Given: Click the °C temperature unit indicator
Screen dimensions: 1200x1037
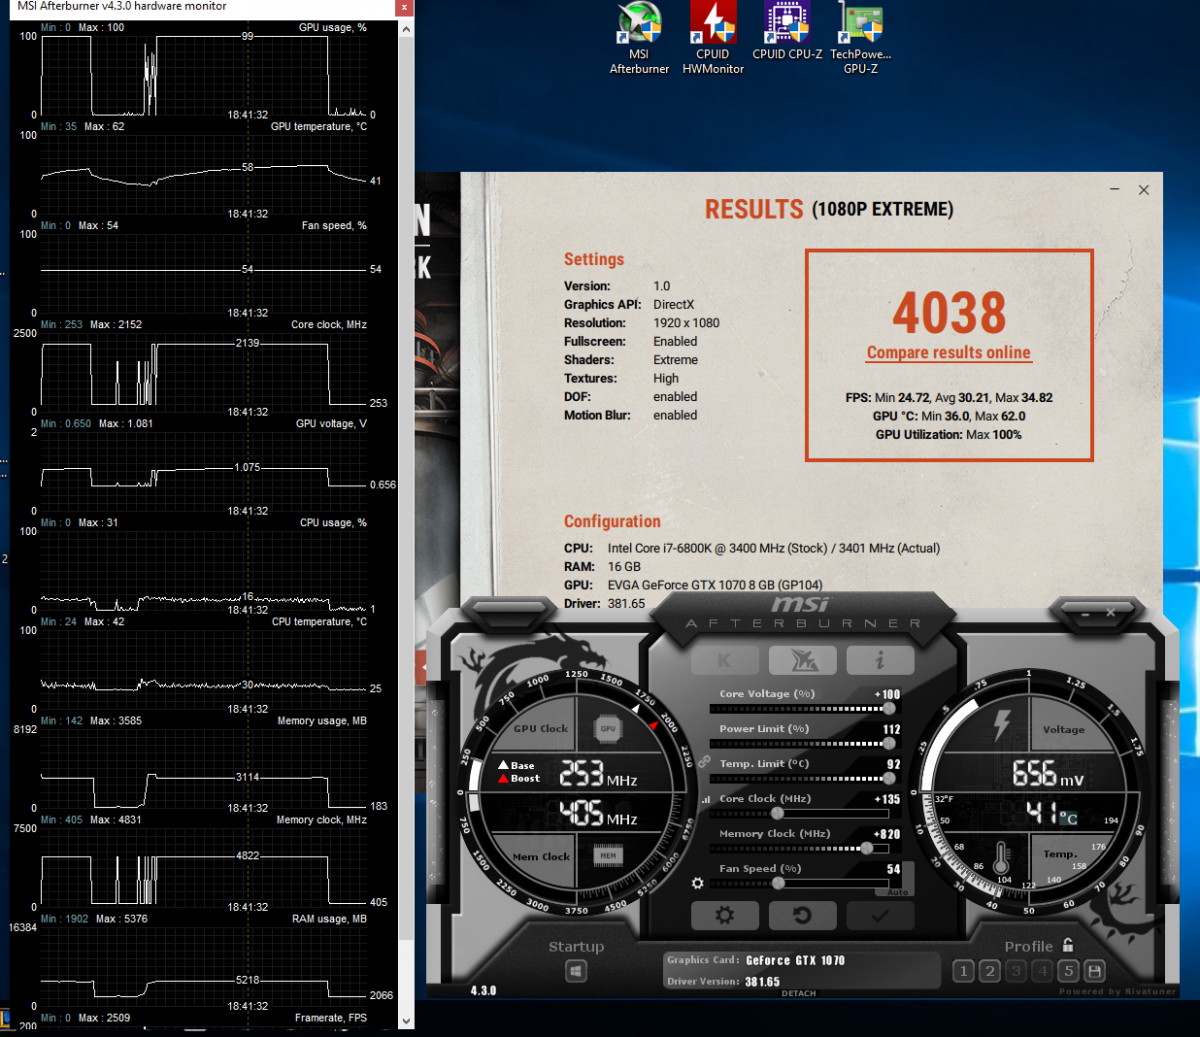Looking at the screenshot, I should [x=1069, y=818].
